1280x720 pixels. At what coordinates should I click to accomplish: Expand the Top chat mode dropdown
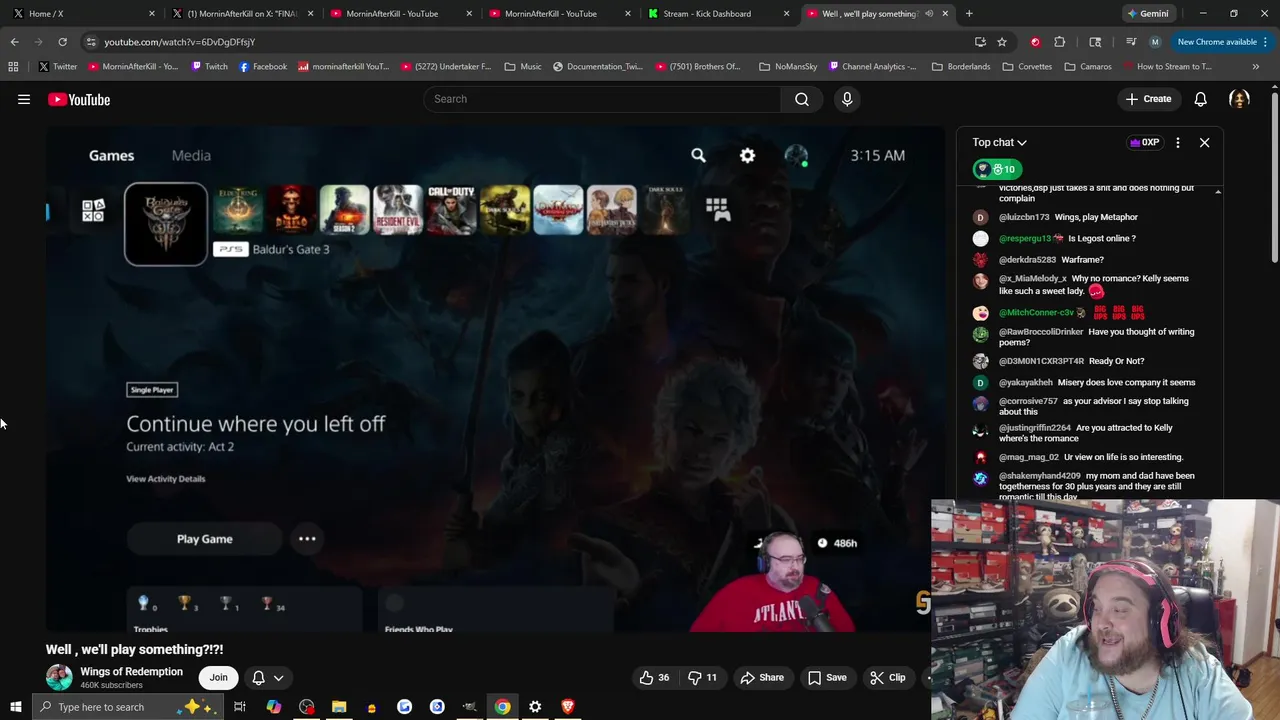pos(999,143)
